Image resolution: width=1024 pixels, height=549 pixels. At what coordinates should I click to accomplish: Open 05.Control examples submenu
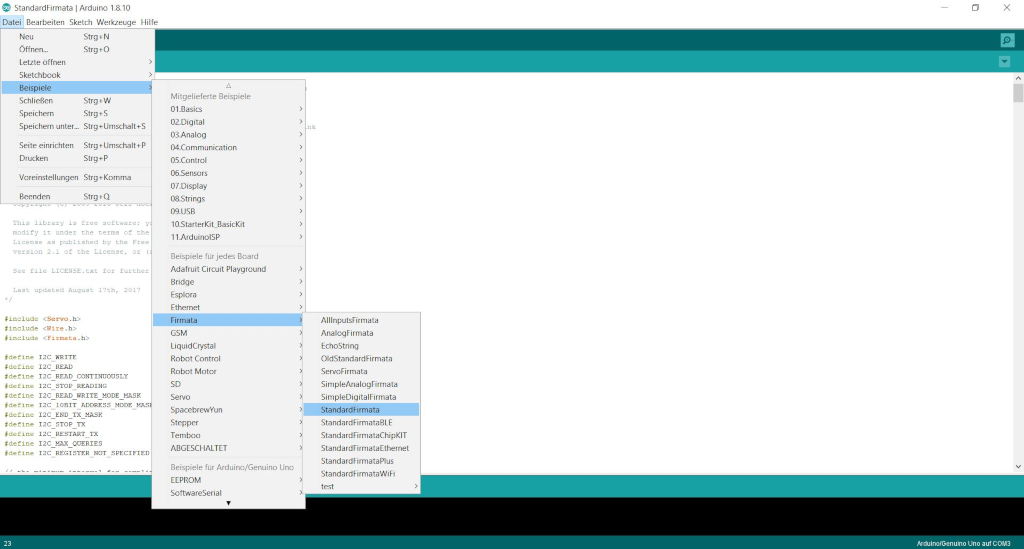pos(229,160)
